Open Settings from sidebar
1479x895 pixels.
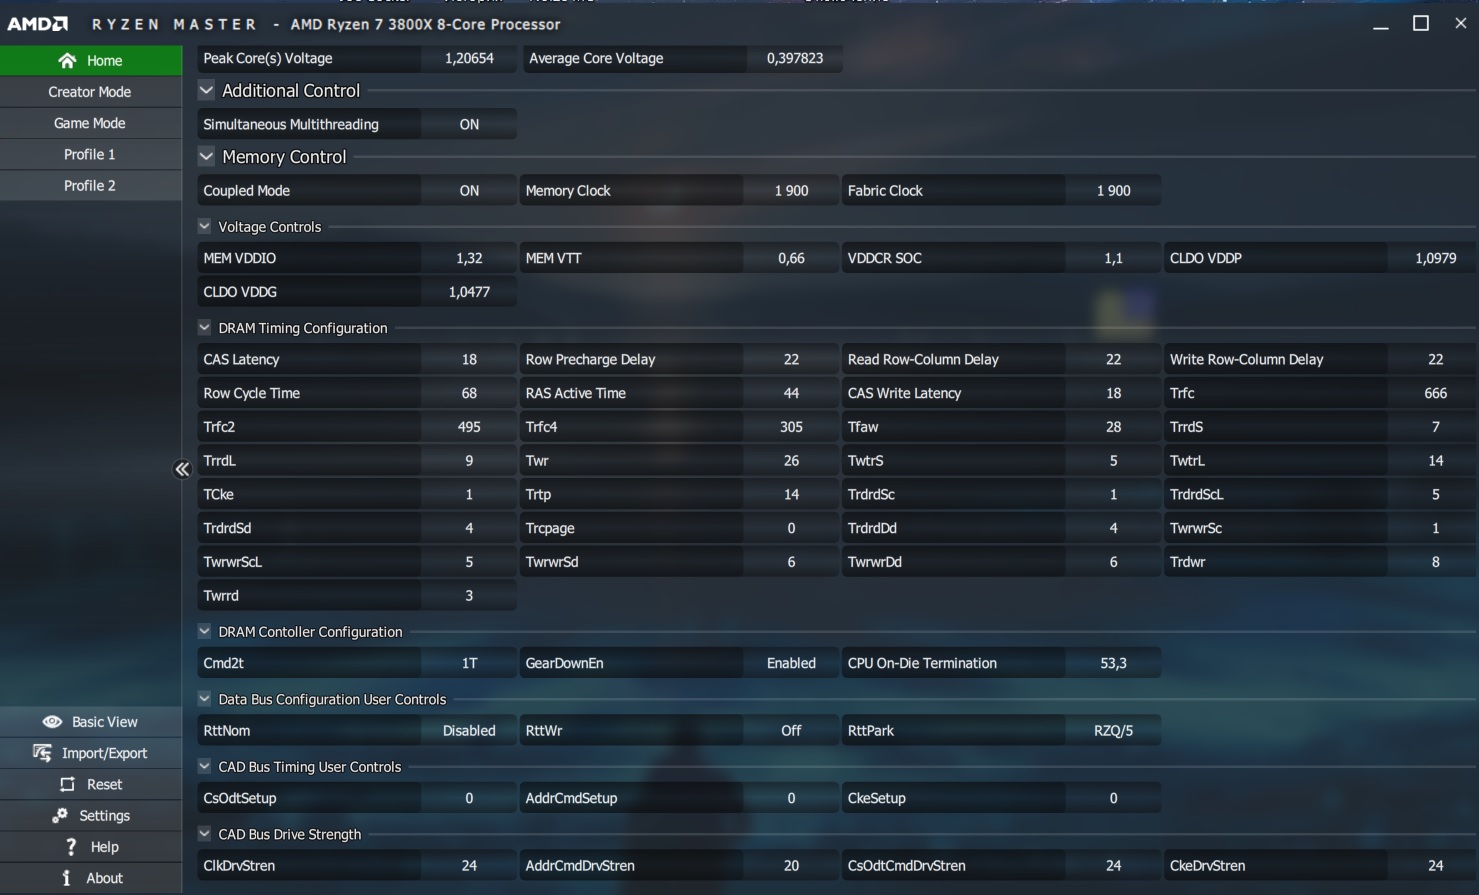pos(91,816)
